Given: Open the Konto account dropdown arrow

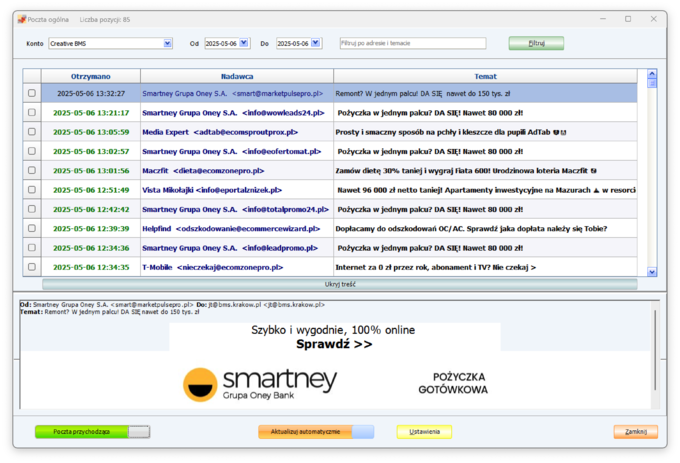Looking at the screenshot, I should 167,43.
